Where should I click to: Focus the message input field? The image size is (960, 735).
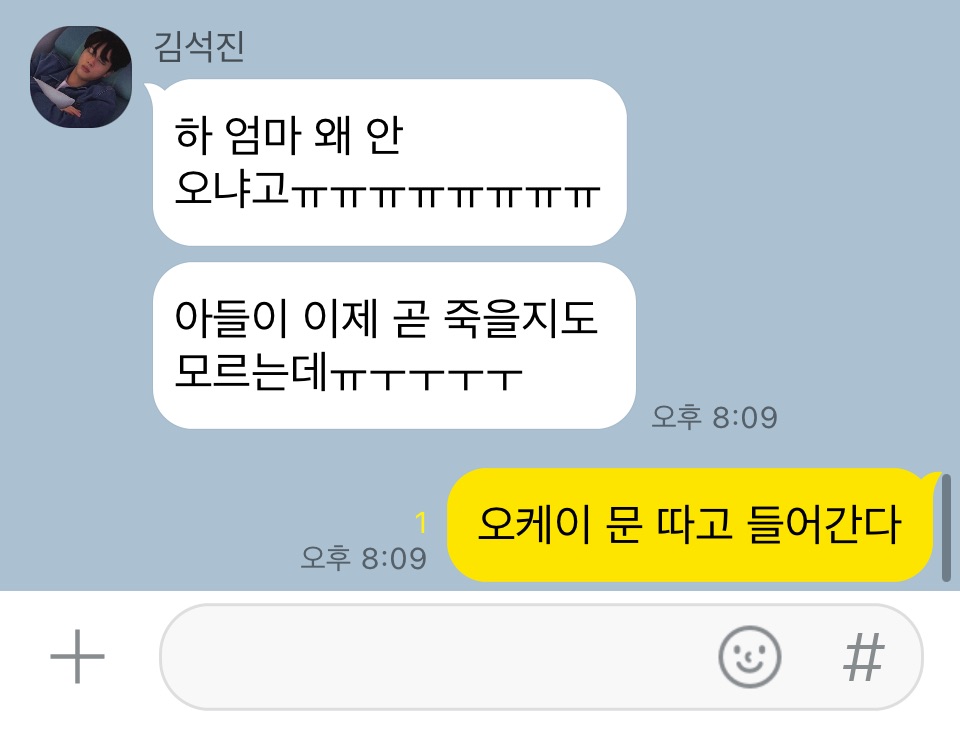click(541, 657)
